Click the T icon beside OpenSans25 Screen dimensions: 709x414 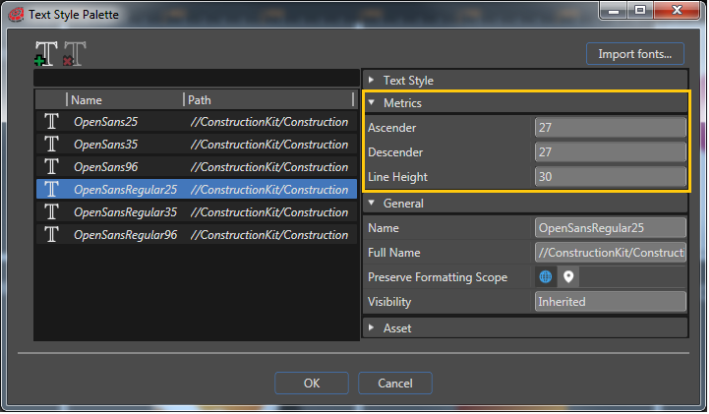point(52,122)
